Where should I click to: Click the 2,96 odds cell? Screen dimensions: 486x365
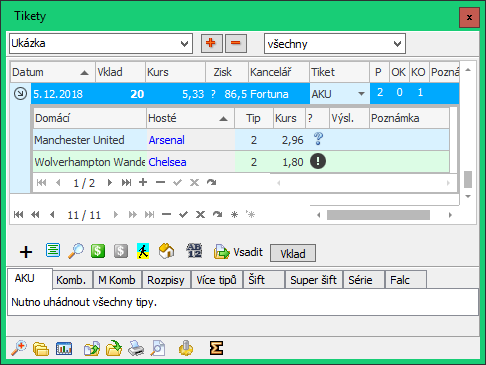pyautogui.click(x=289, y=140)
